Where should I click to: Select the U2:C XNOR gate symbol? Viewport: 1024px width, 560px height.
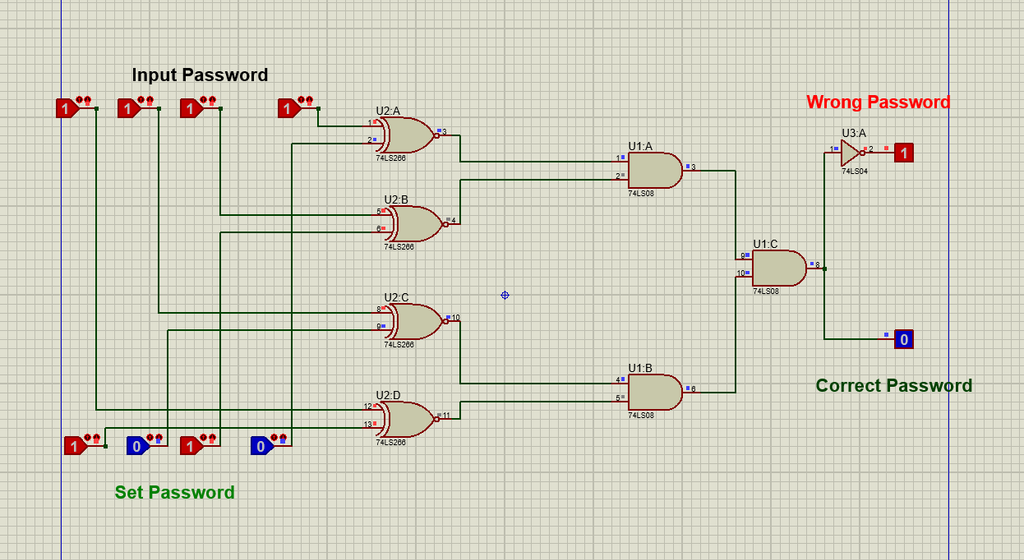tap(416, 321)
